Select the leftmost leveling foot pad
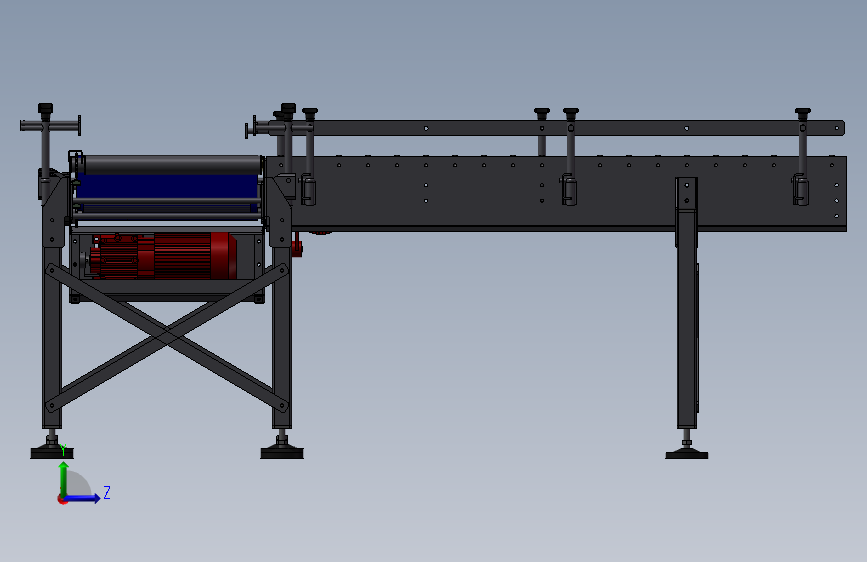This screenshot has width=867, height=562. click(x=52, y=452)
